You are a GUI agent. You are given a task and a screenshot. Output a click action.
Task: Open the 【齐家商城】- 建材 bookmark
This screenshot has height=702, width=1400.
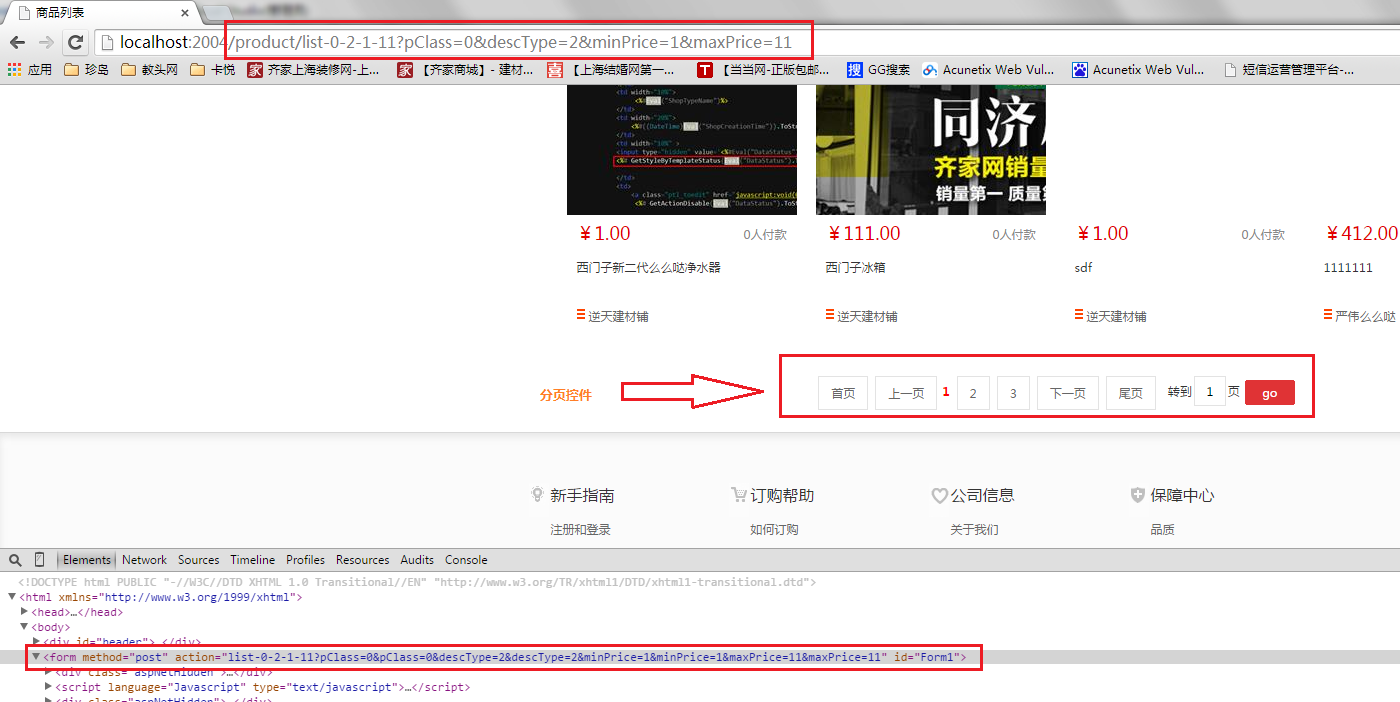point(466,70)
